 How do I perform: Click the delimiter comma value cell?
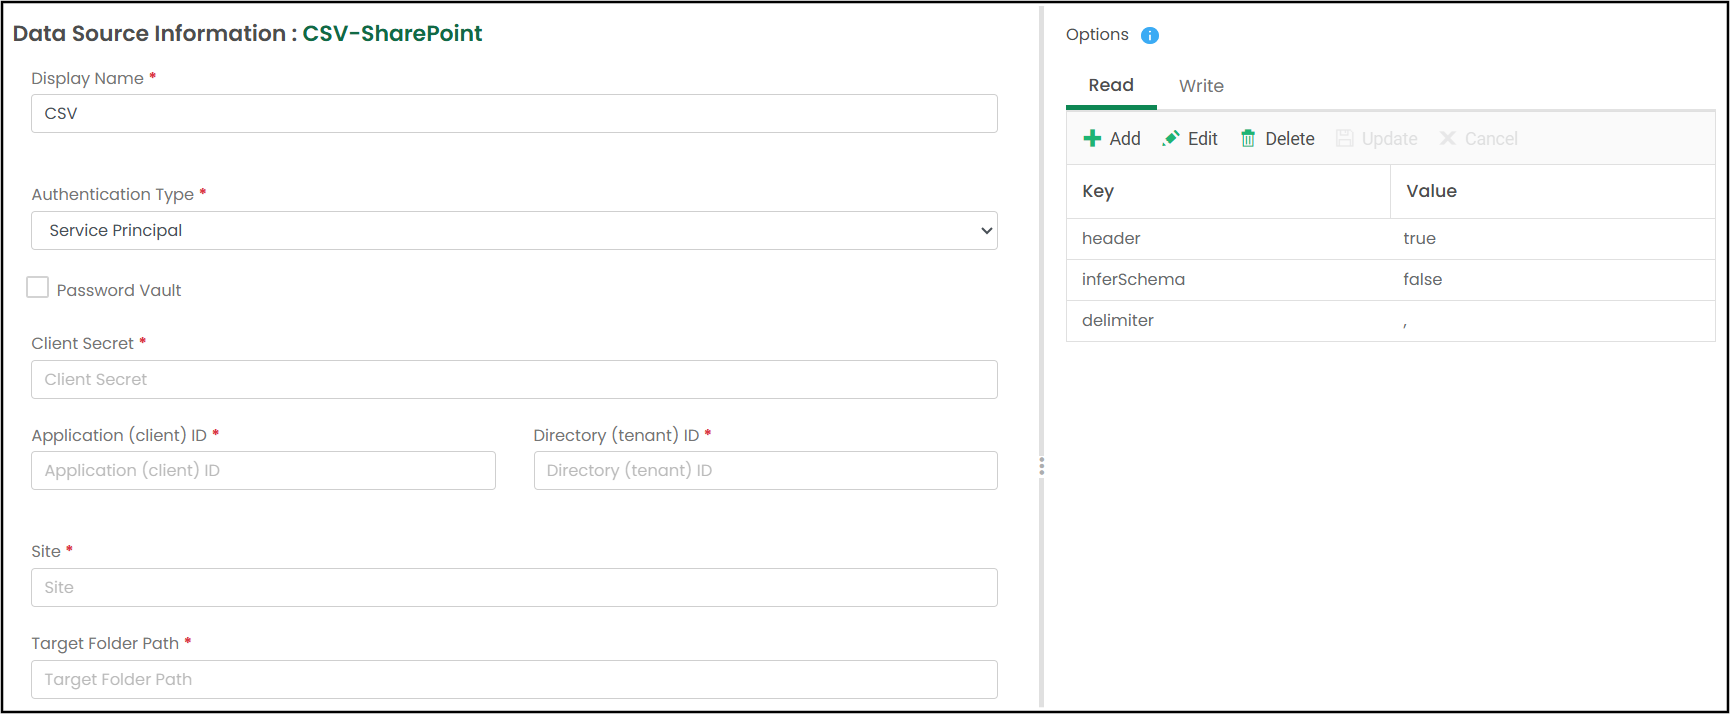[x=1552, y=321]
